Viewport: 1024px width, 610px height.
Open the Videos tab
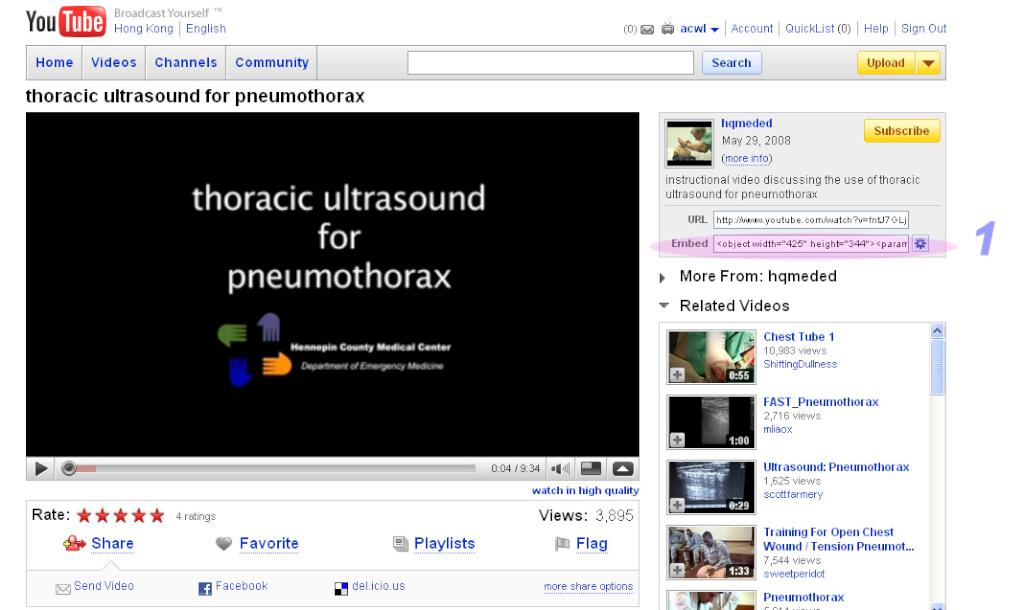pos(114,63)
